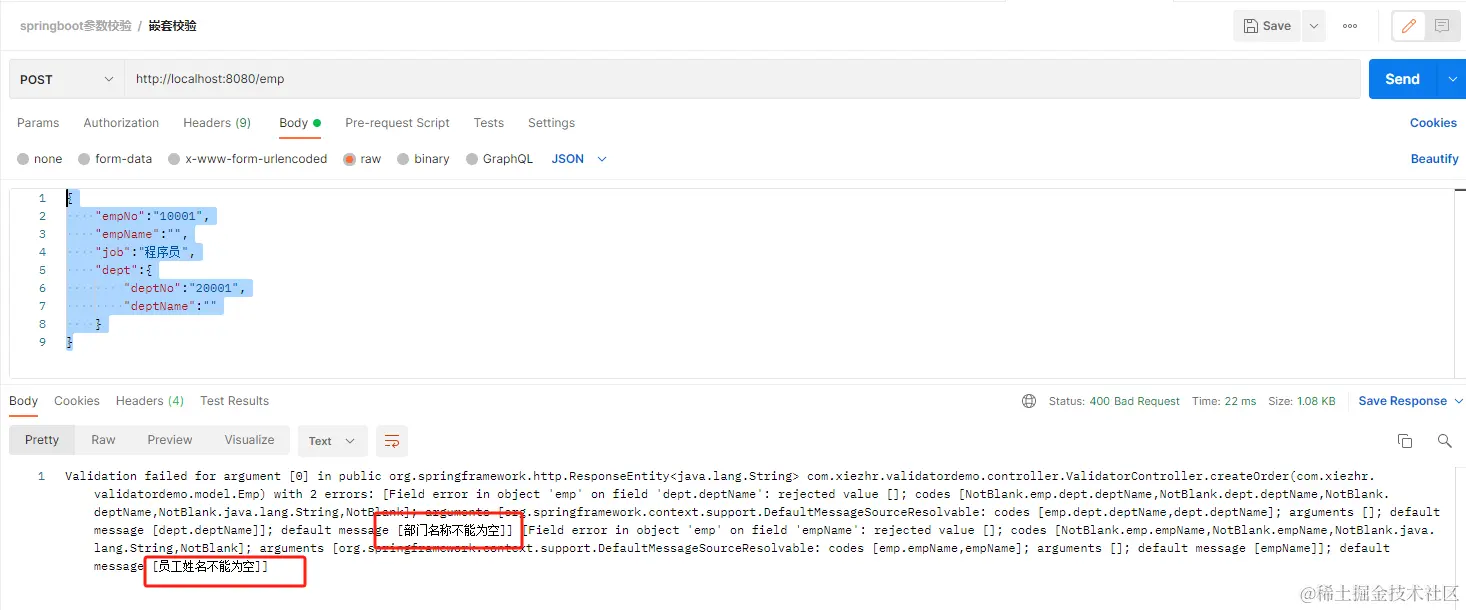Search the response with the magnifier icon
This screenshot has height=610, width=1466.
click(x=1444, y=441)
